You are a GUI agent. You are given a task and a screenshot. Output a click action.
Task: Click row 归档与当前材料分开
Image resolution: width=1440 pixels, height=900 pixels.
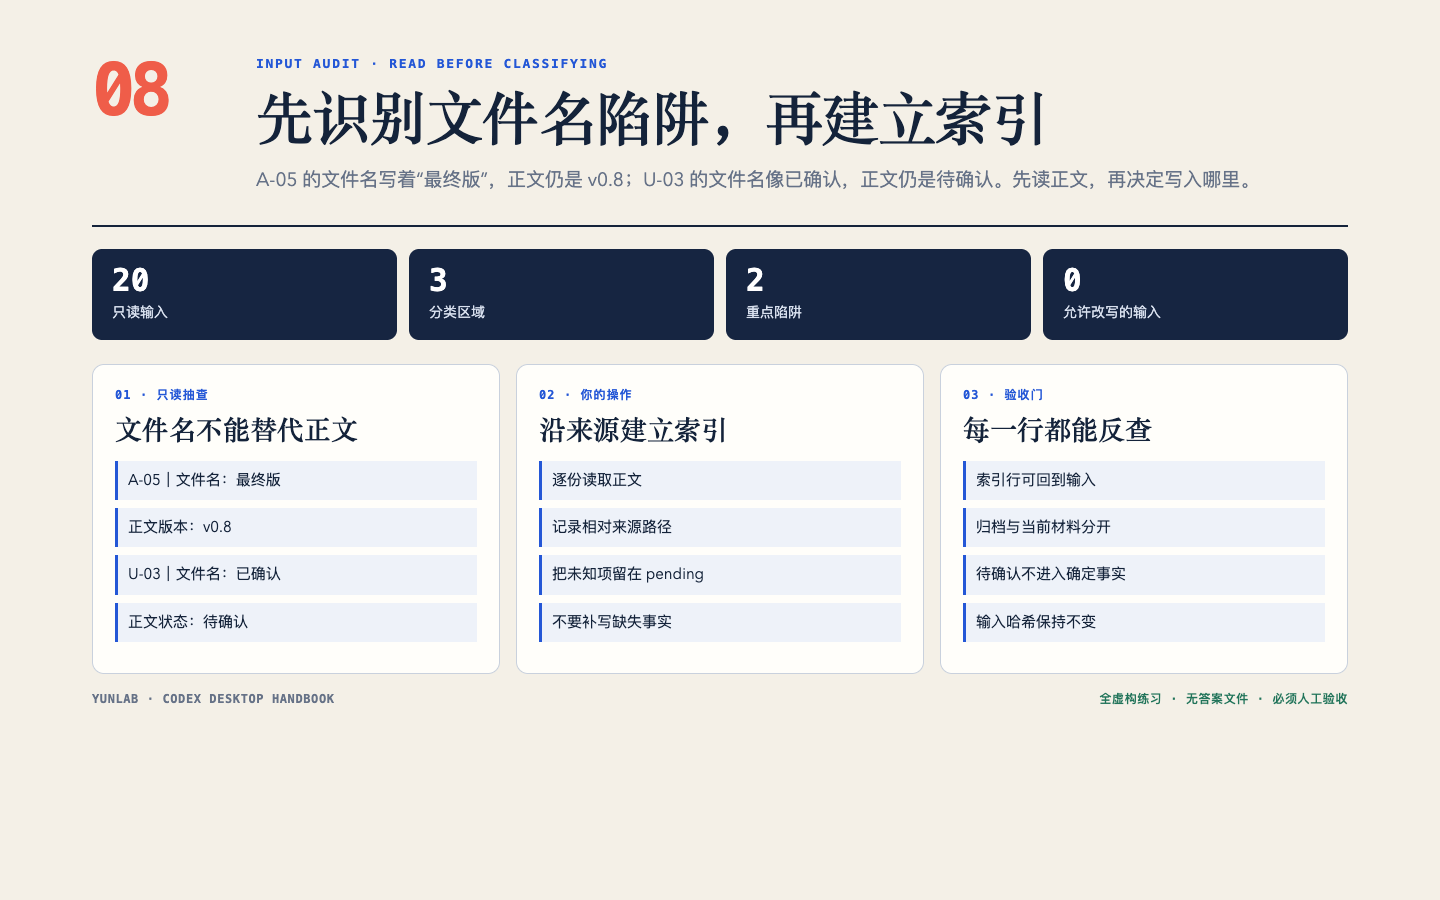1144,527
